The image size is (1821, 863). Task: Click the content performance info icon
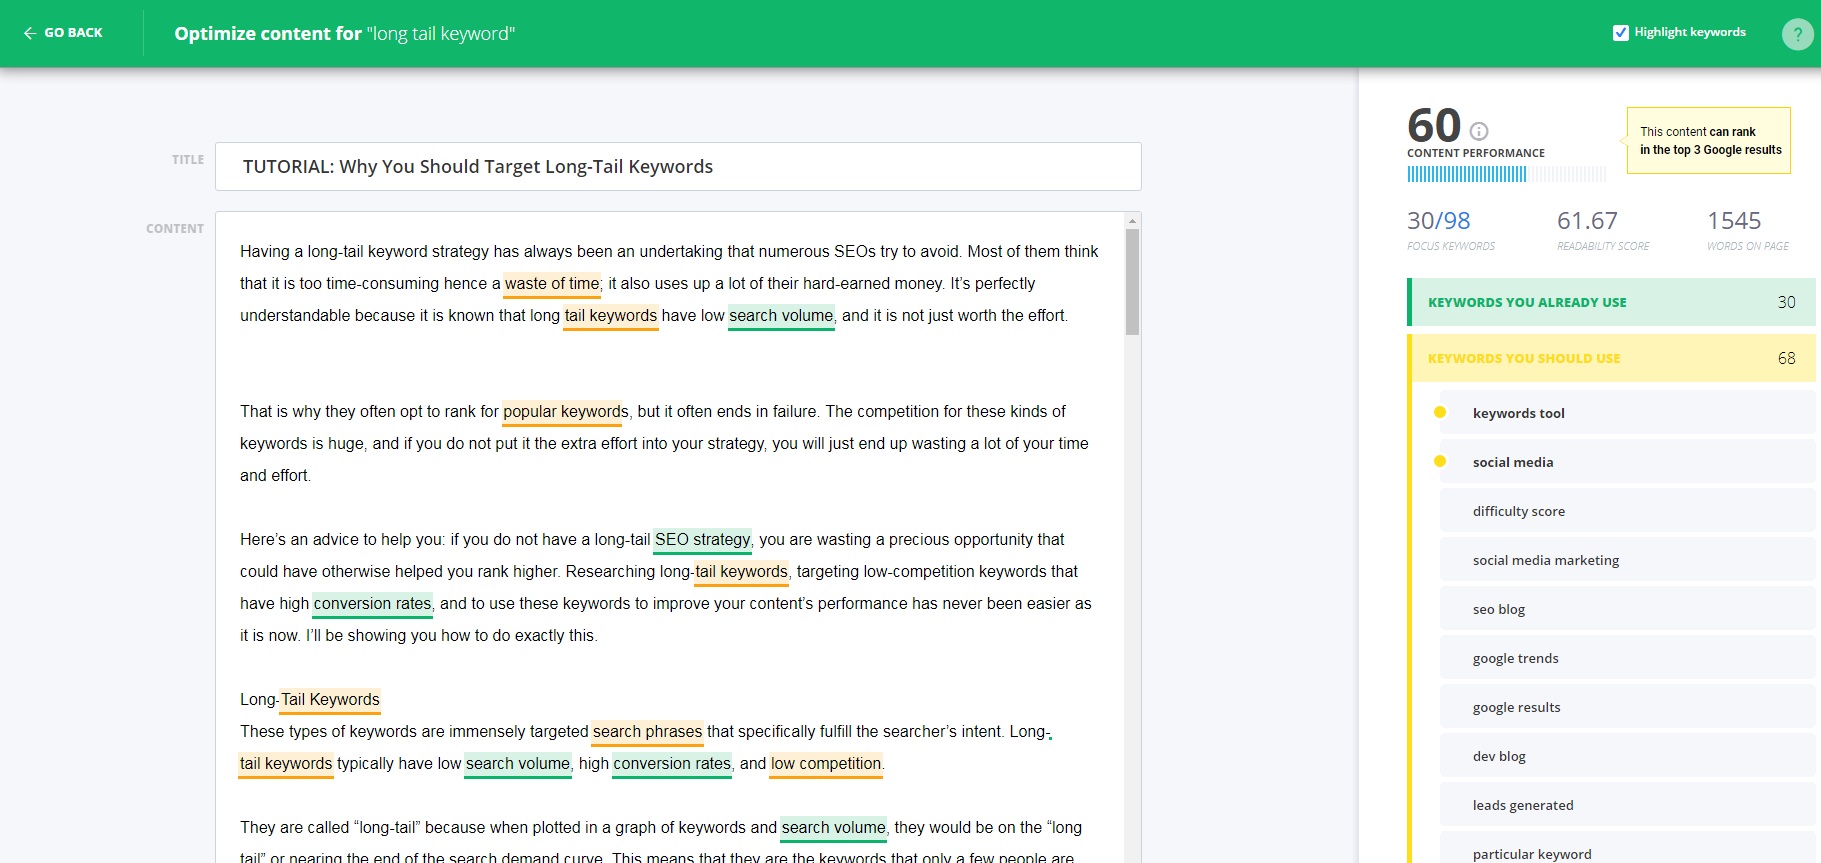(1479, 131)
